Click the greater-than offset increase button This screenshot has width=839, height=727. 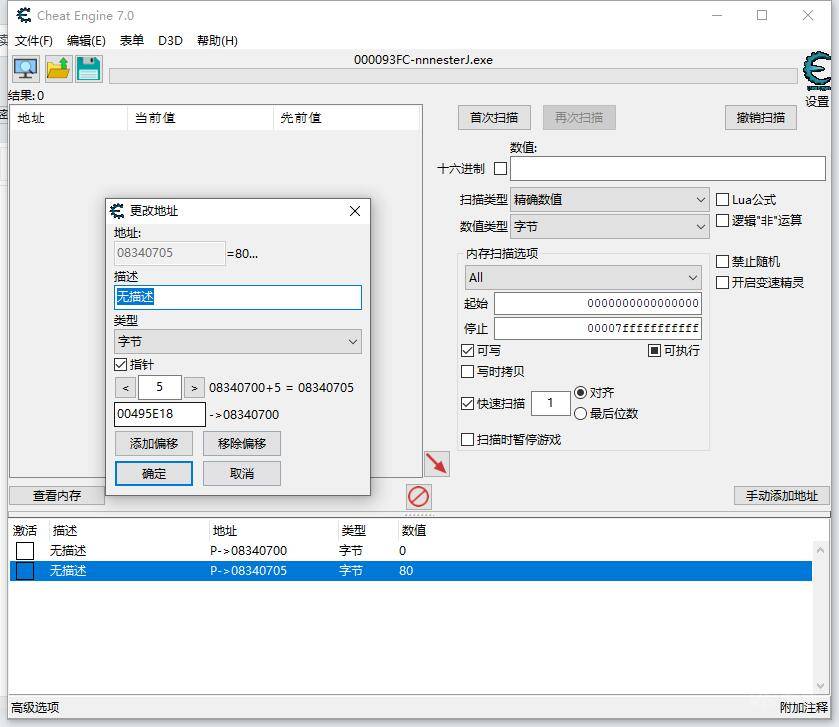click(x=194, y=388)
